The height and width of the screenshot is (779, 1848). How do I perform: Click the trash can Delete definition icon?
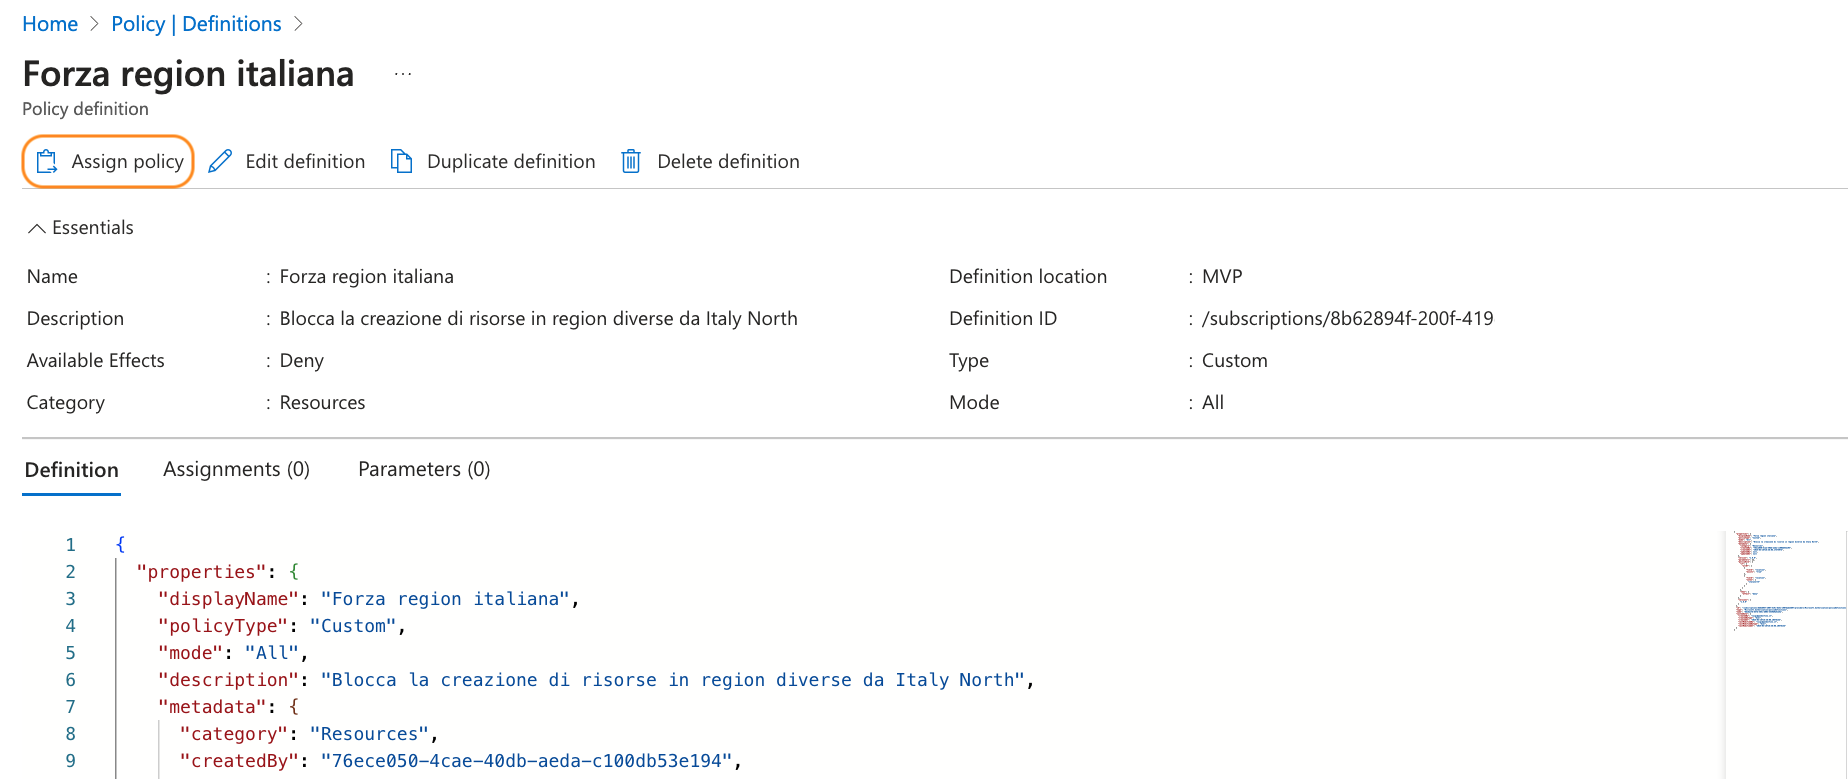(x=631, y=162)
